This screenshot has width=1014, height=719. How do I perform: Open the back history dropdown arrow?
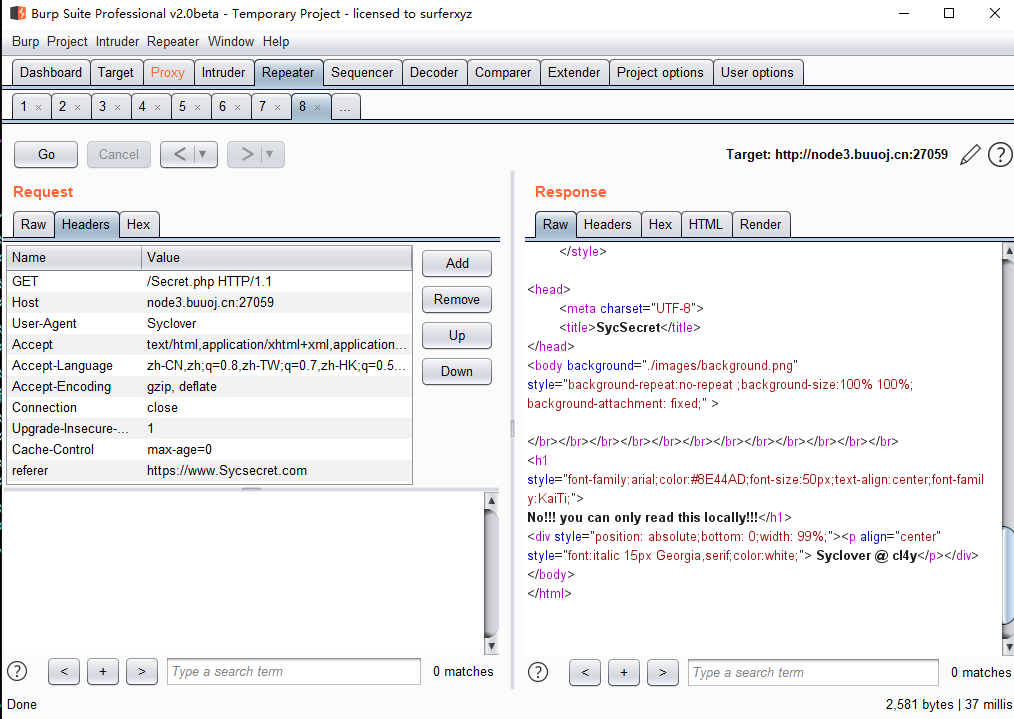[203, 154]
